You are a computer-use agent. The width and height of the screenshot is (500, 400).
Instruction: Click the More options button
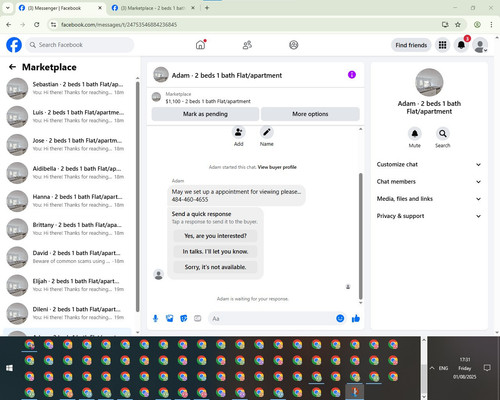coord(310,114)
